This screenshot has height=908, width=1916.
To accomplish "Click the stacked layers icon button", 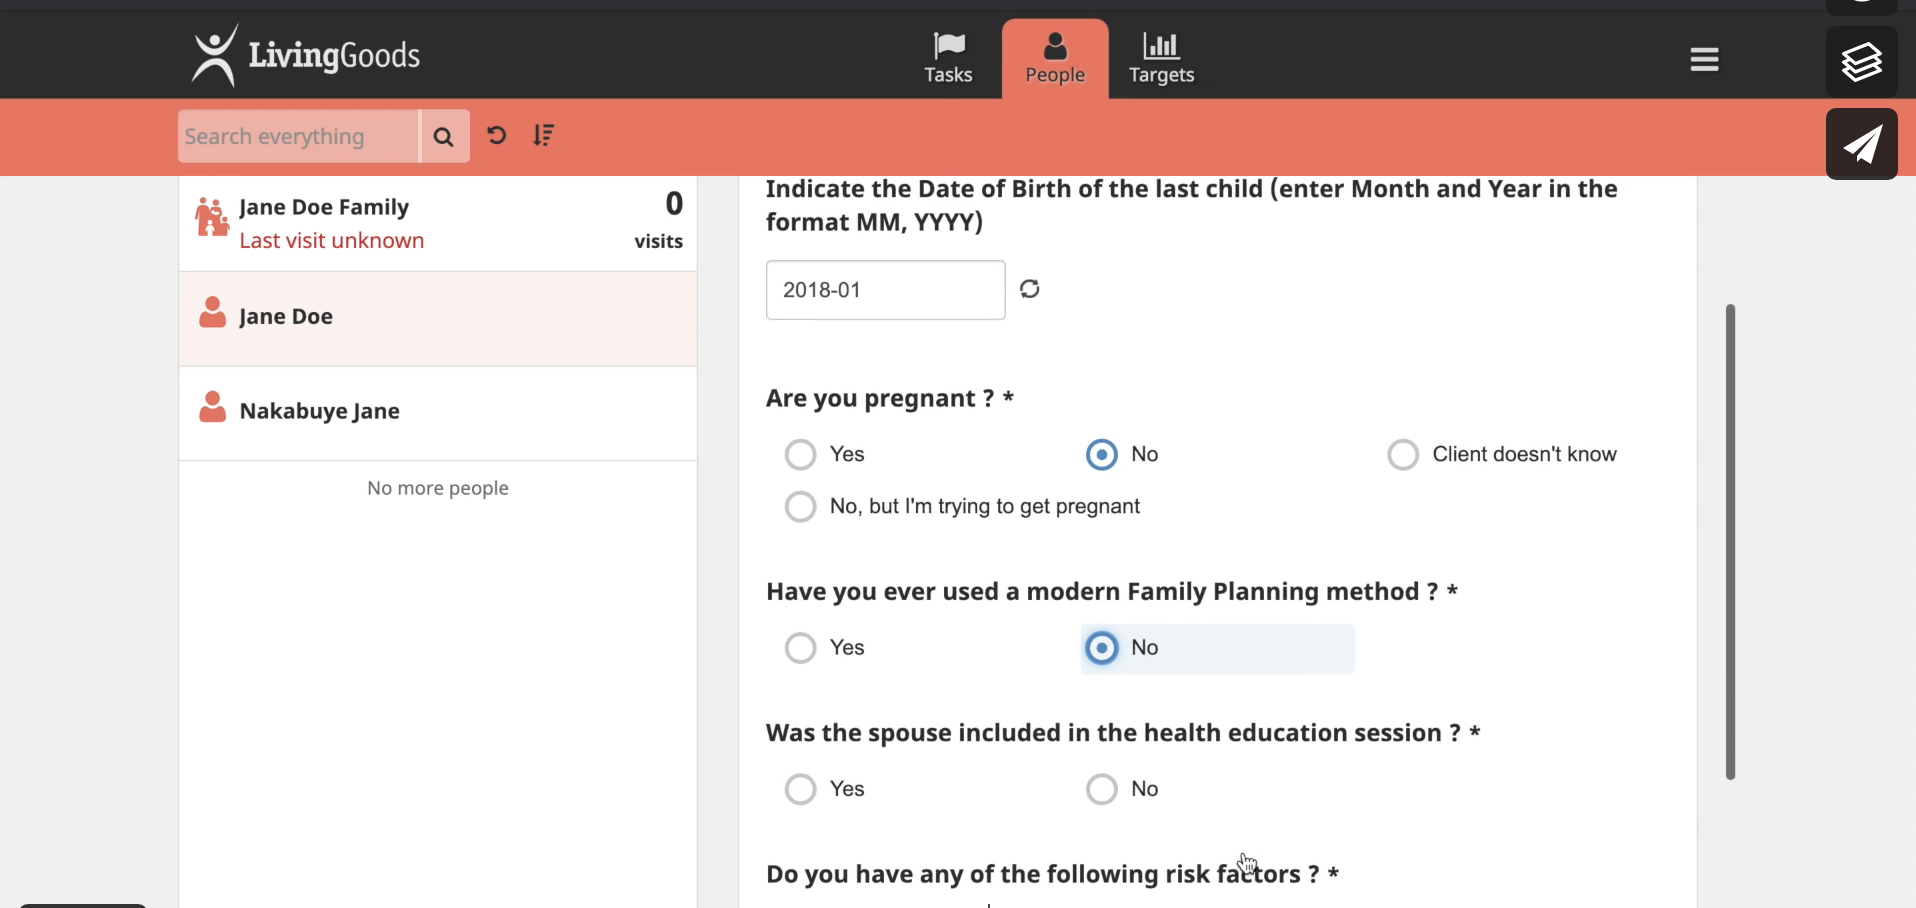I will 1861,62.
